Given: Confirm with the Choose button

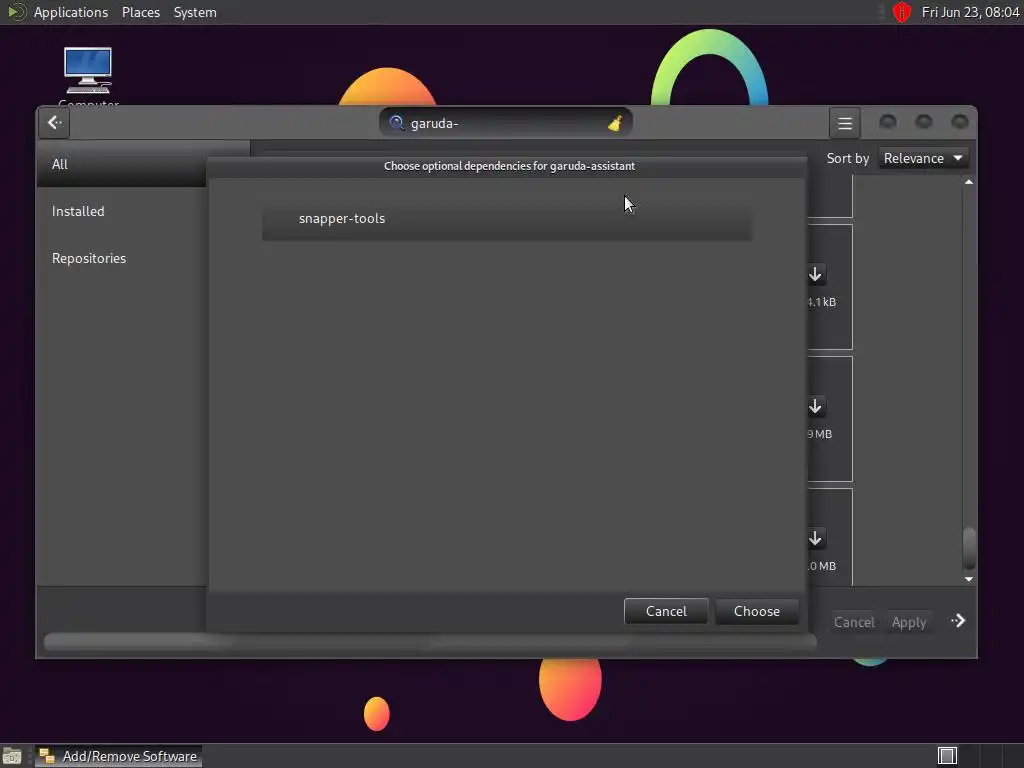Looking at the screenshot, I should coord(756,611).
